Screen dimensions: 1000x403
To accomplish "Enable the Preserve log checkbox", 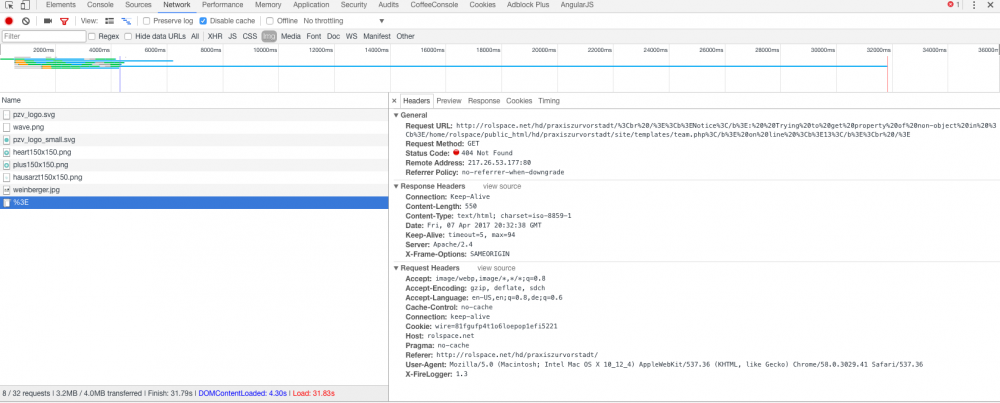I will tap(147, 20).
